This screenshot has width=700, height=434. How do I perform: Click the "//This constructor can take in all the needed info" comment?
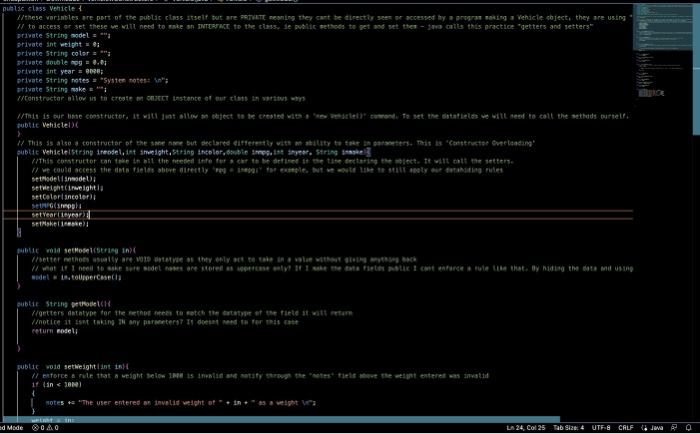tap(273, 161)
